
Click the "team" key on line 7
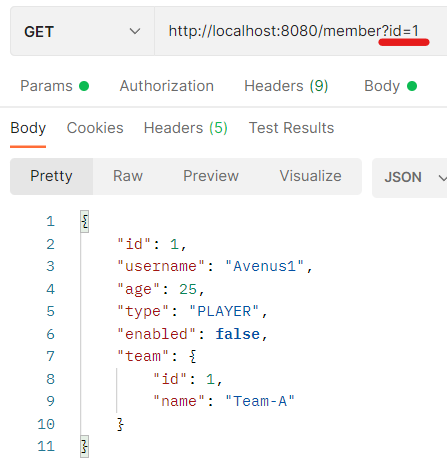tap(143, 356)
